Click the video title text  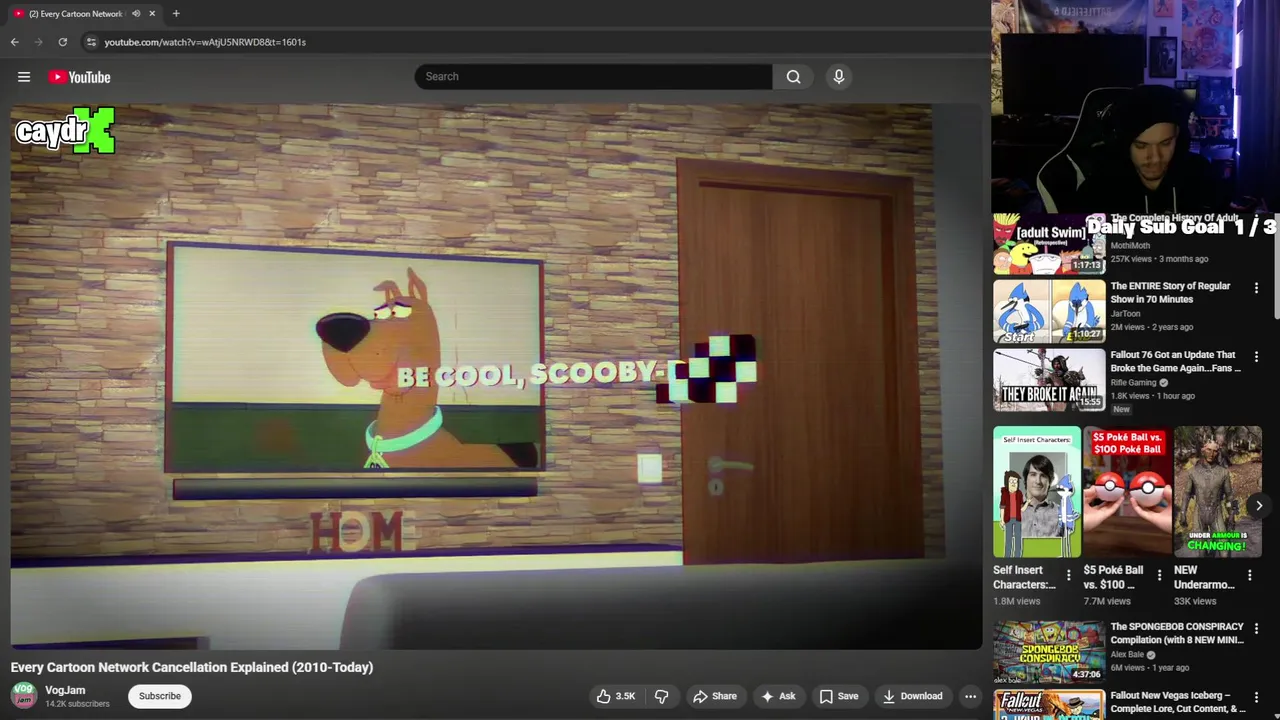[x=192, y=667]
